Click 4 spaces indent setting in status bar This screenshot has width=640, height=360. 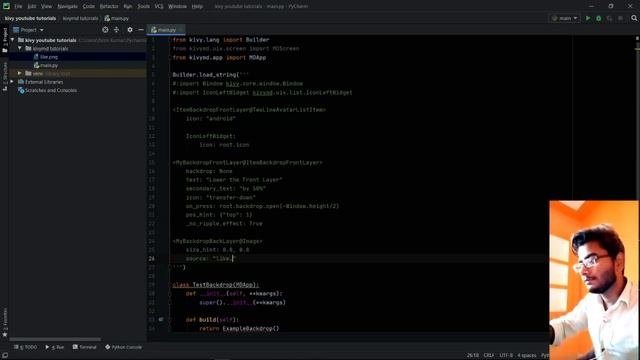pyautogui.click(x=527, y=356)
